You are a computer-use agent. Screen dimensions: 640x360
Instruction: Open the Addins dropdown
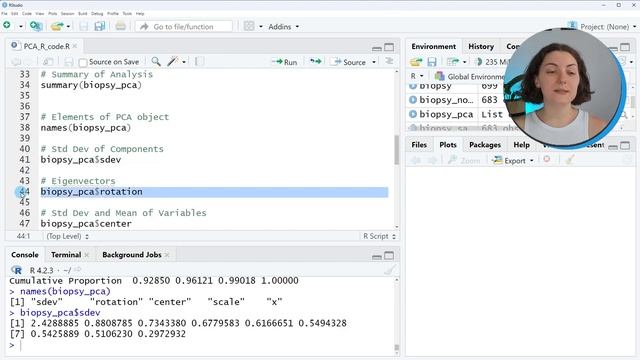(x=283, y=27)
